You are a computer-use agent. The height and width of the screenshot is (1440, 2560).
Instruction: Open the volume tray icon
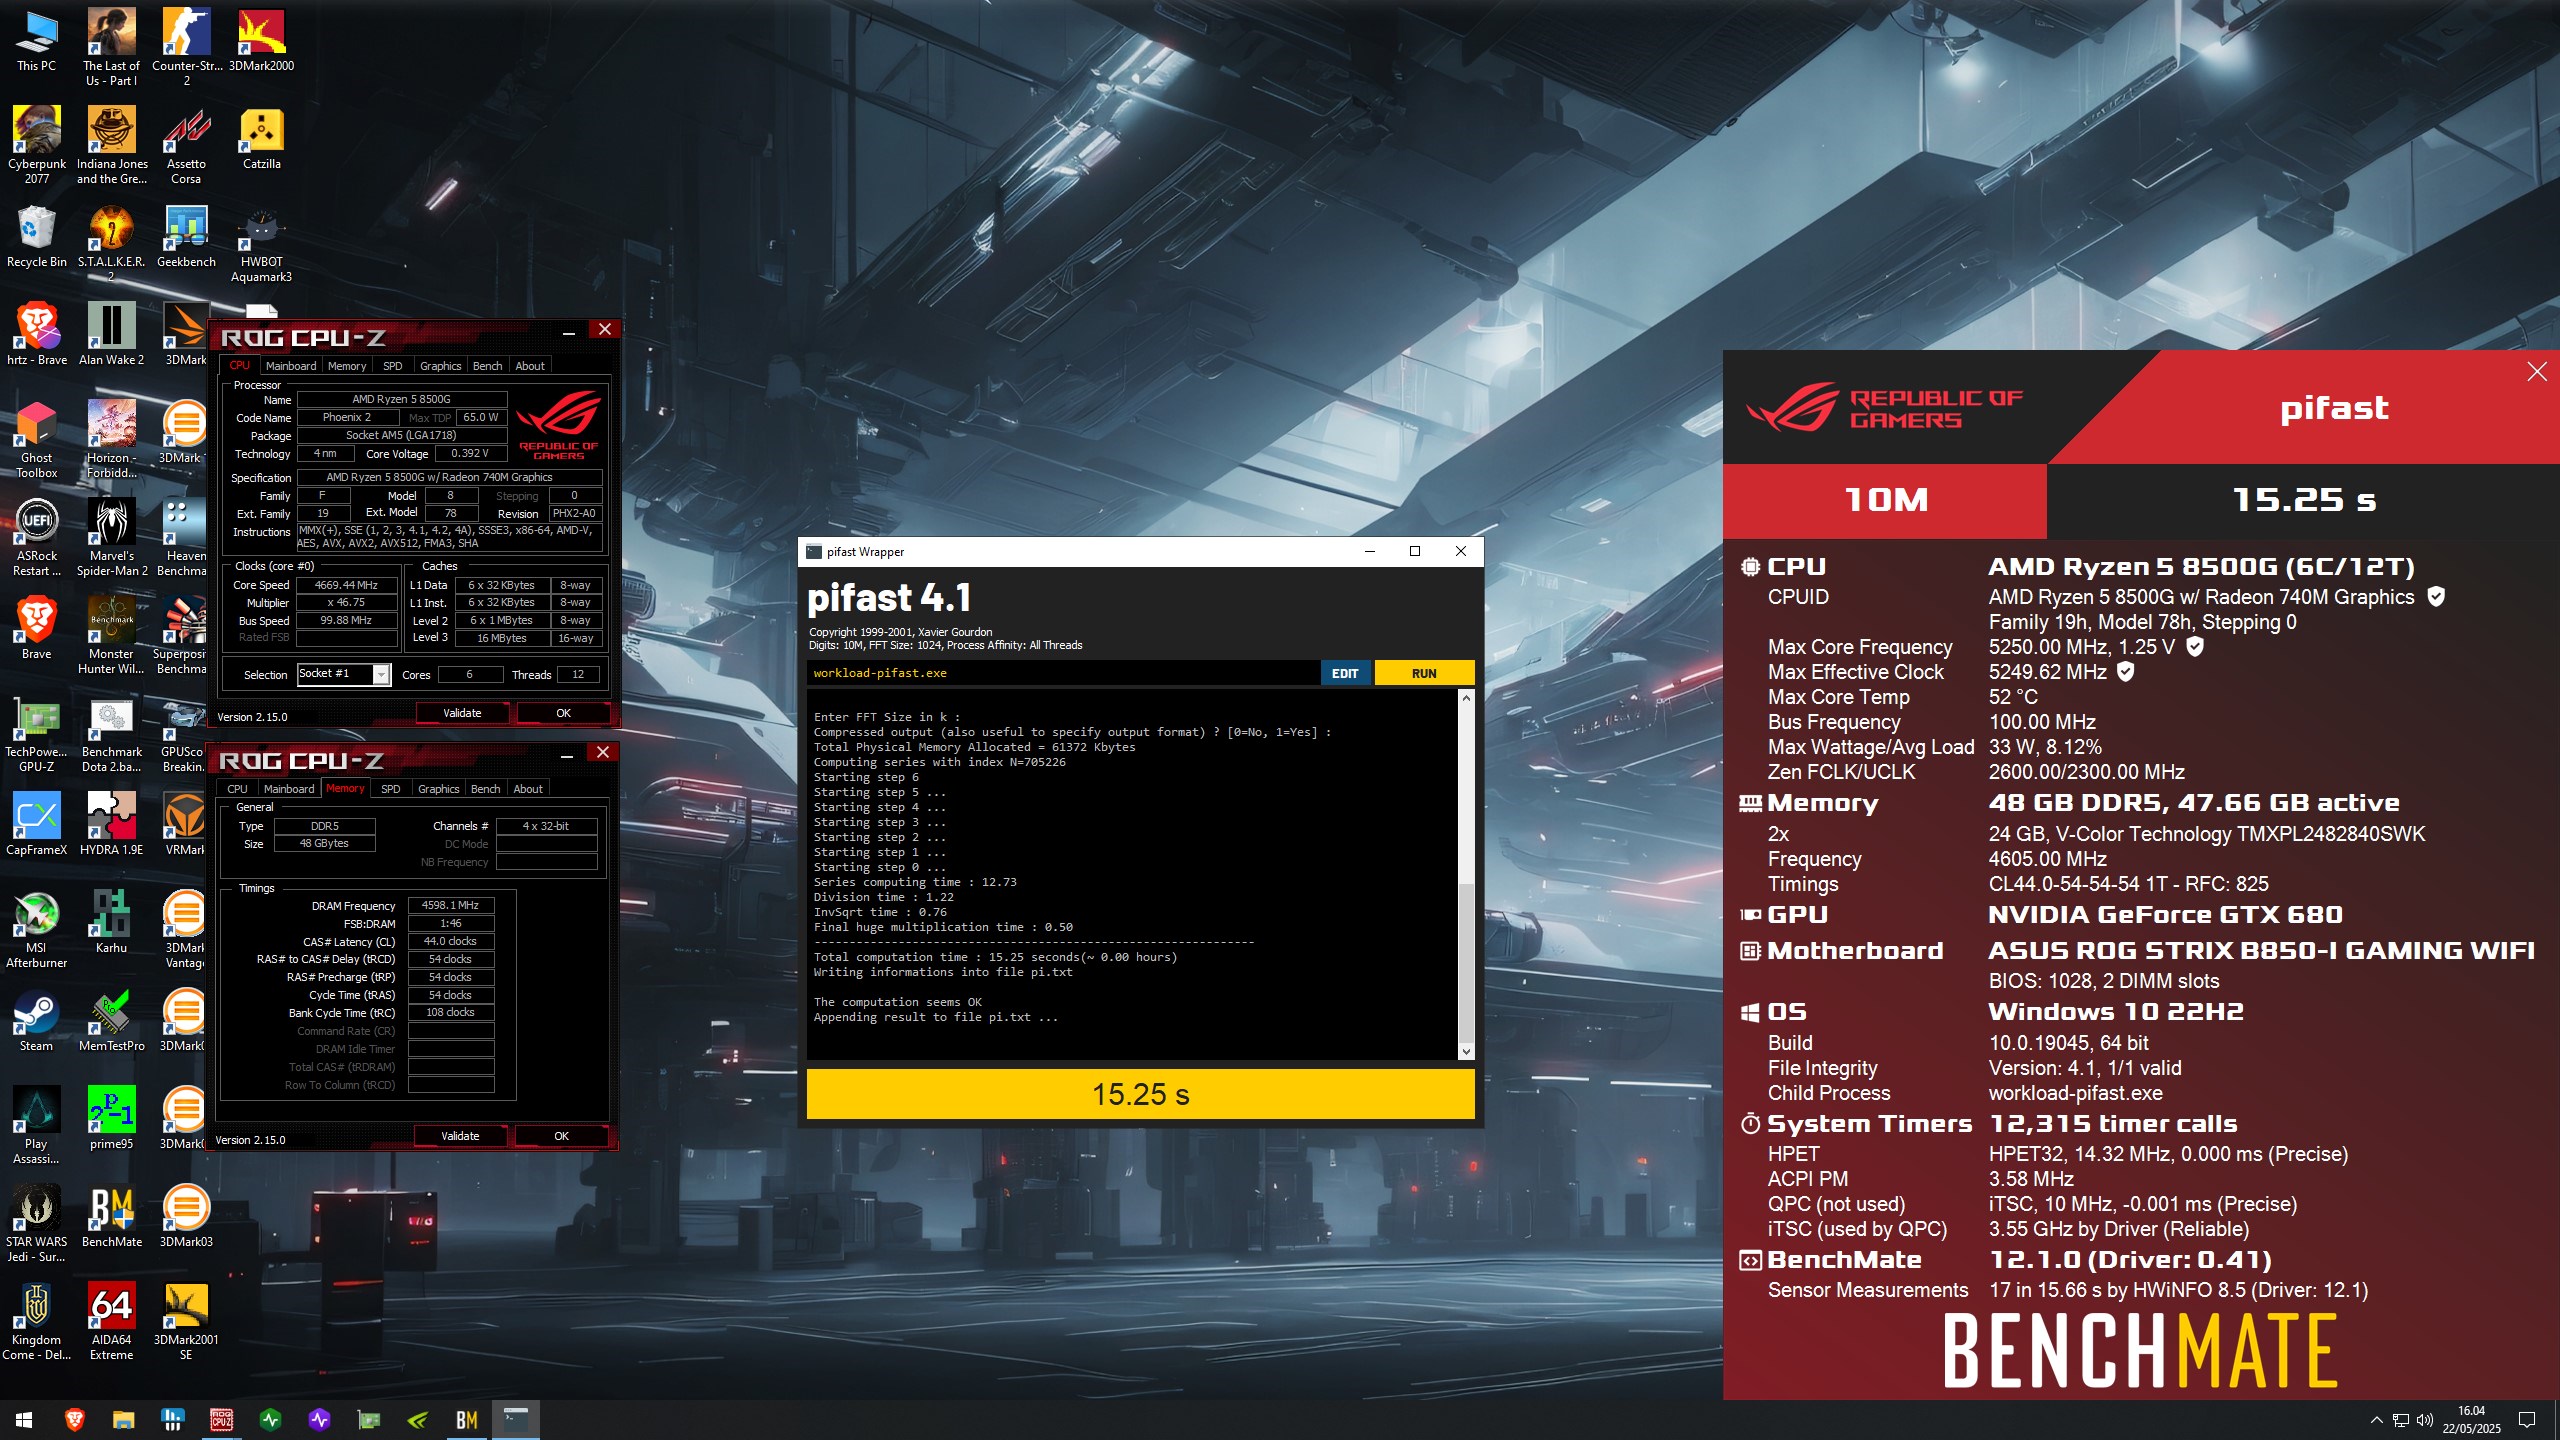point(2424,1420)
